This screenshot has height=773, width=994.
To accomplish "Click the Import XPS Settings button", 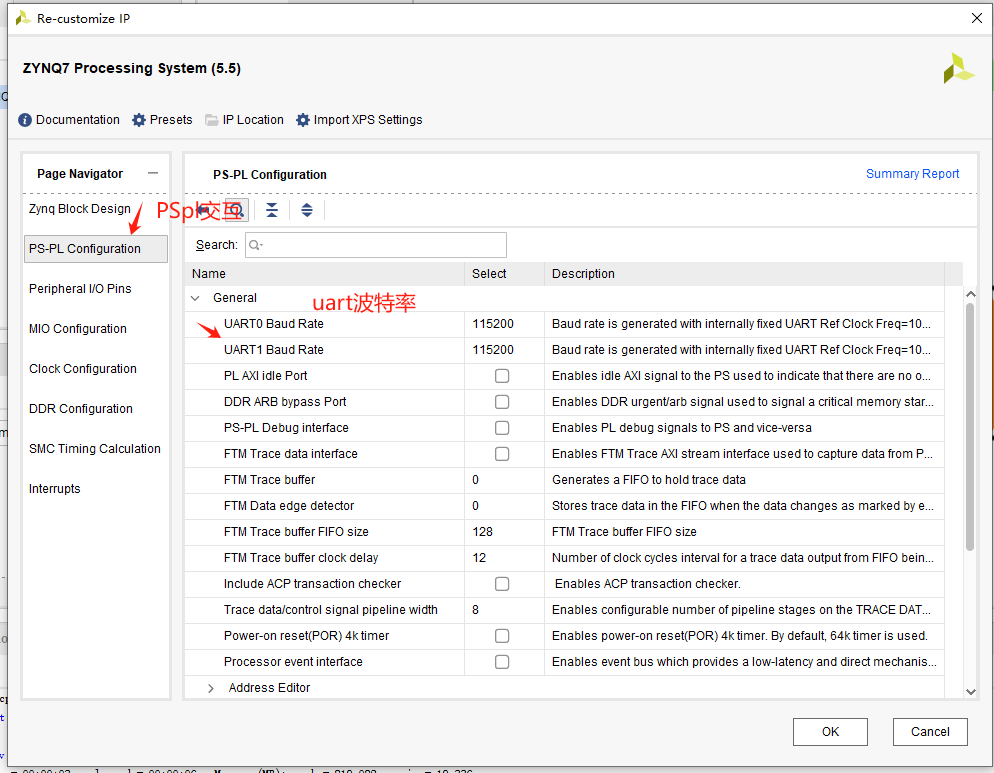I will (x=368, y=120).
